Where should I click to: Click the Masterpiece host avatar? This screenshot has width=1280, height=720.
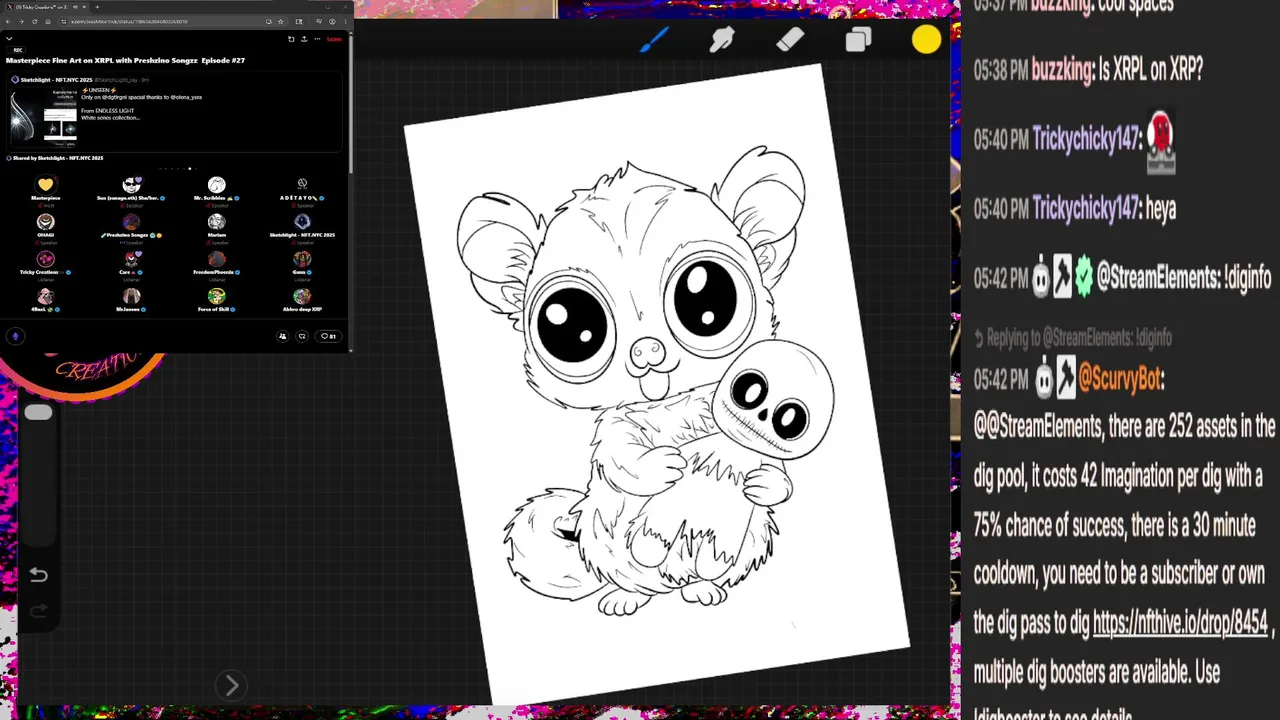45,185
